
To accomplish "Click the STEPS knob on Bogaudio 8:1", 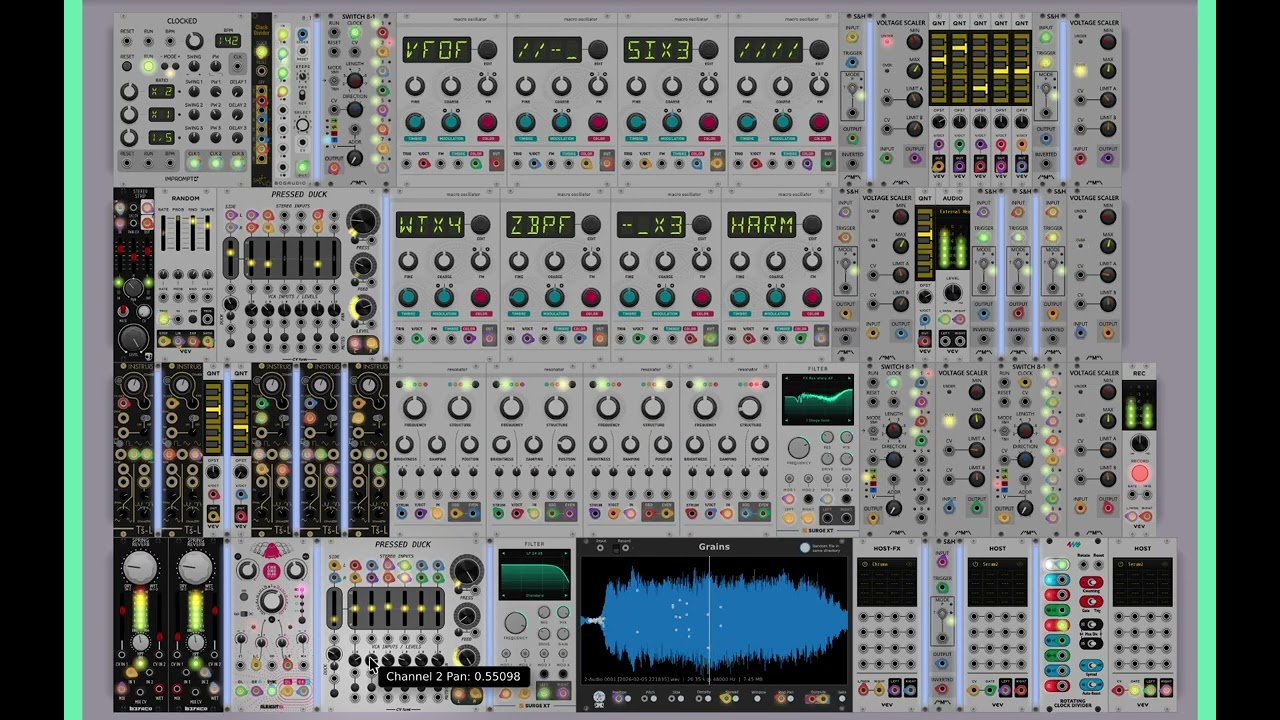I will click(302, 76).
